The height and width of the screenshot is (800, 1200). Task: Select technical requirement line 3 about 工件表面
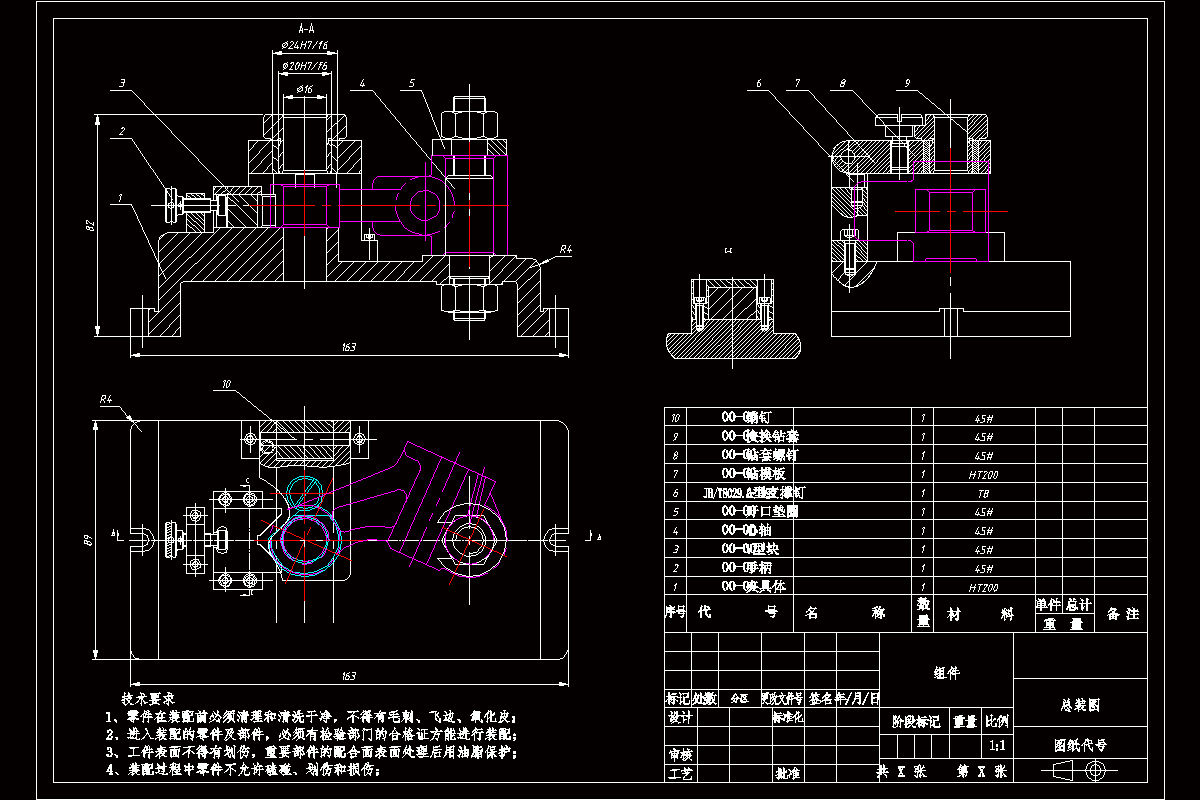tap(311, 753)
